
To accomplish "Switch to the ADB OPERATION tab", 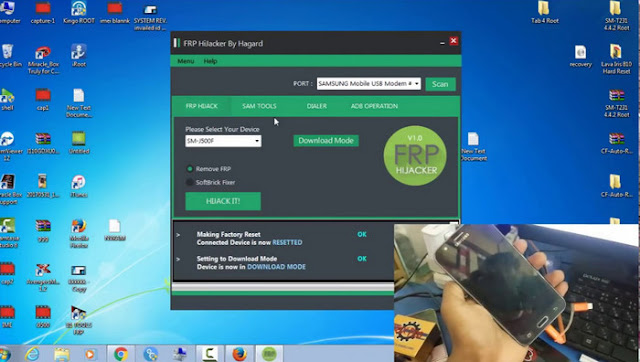I will pyautogui.click(x=374, y=106).
